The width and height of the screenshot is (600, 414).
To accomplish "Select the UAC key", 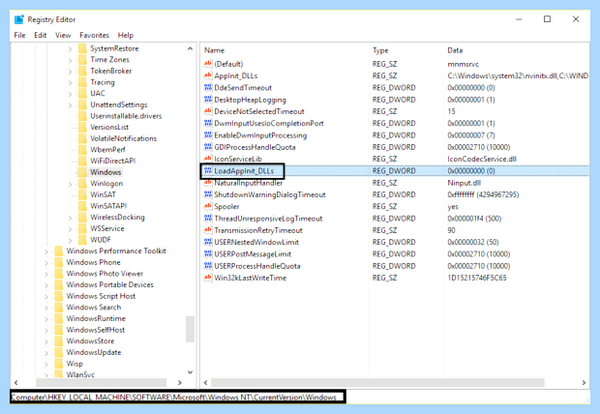I will [x=98, y=93].
